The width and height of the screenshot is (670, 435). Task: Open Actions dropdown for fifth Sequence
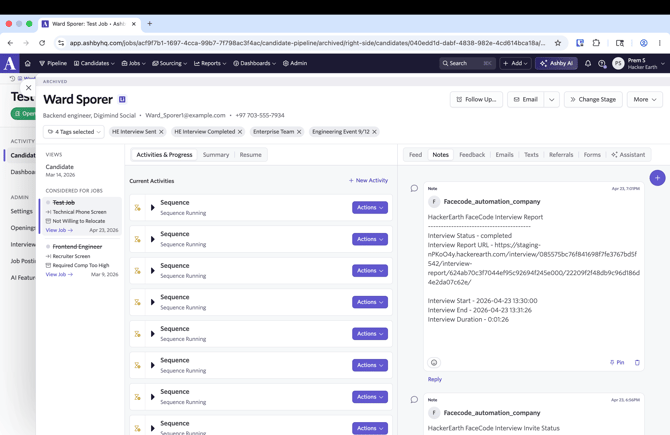pyautogui.click(x=370, y=334)
